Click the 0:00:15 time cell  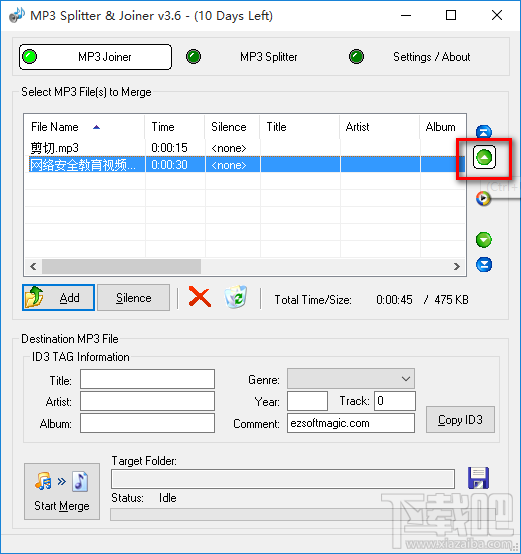169,148
